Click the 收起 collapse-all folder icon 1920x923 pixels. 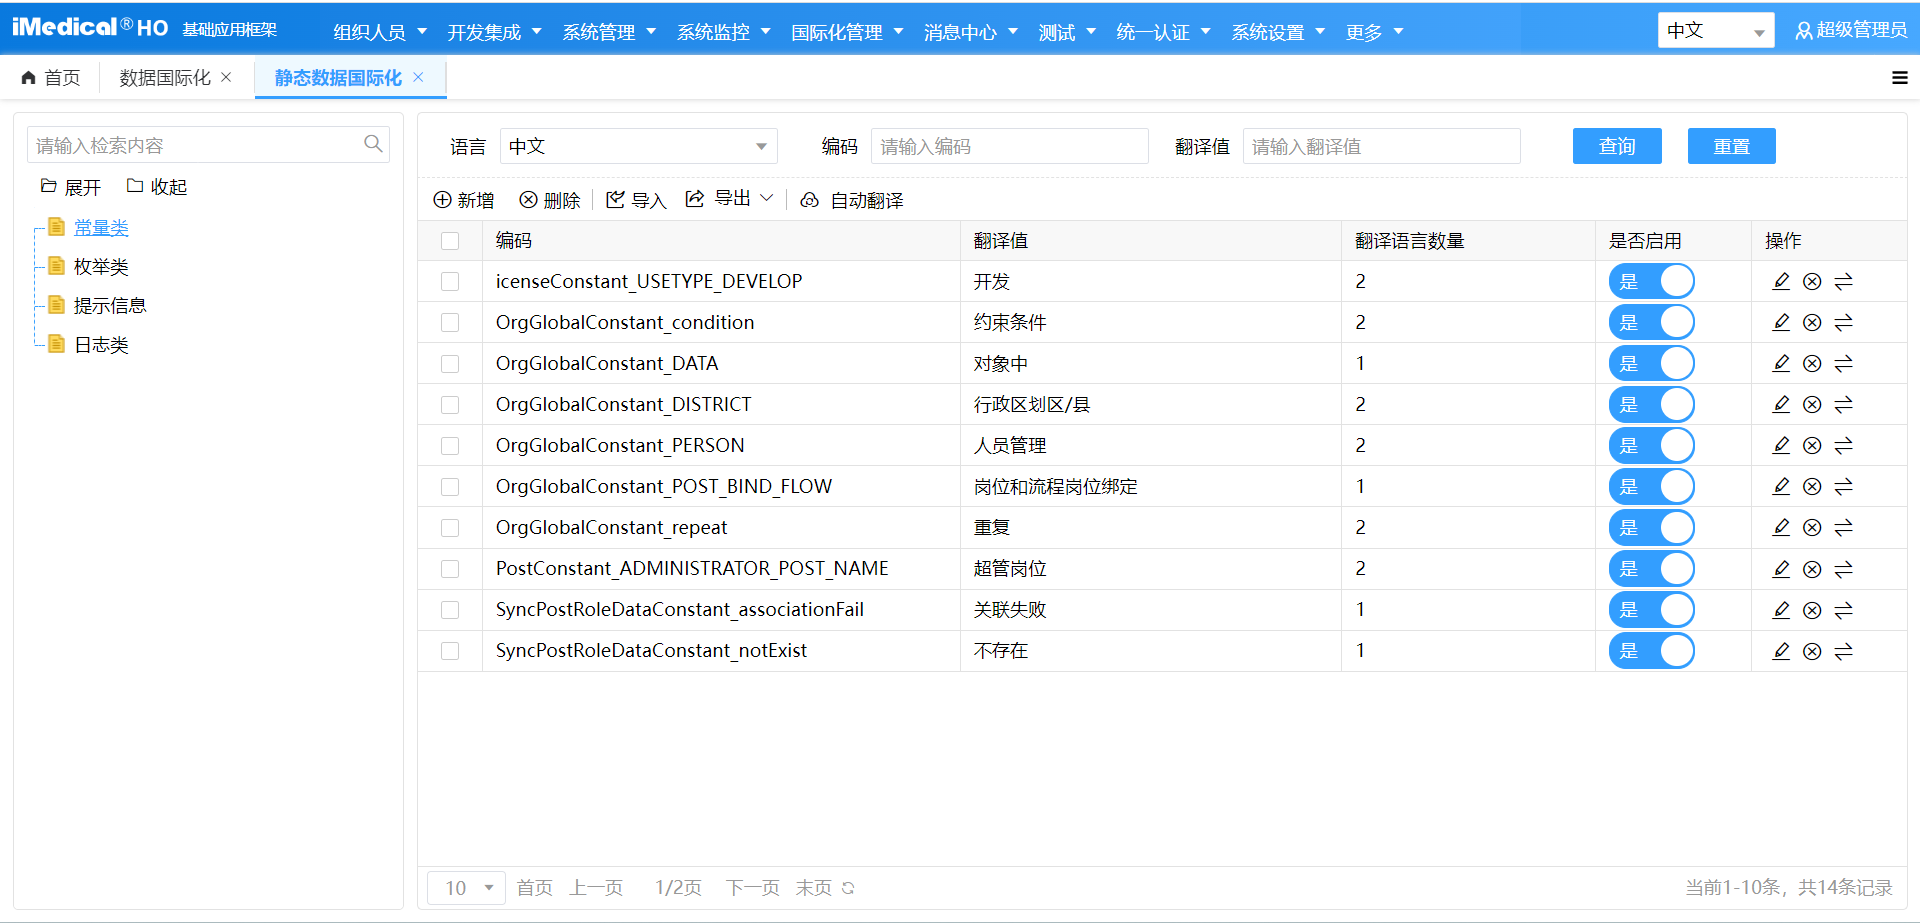(x=135, y=186)
